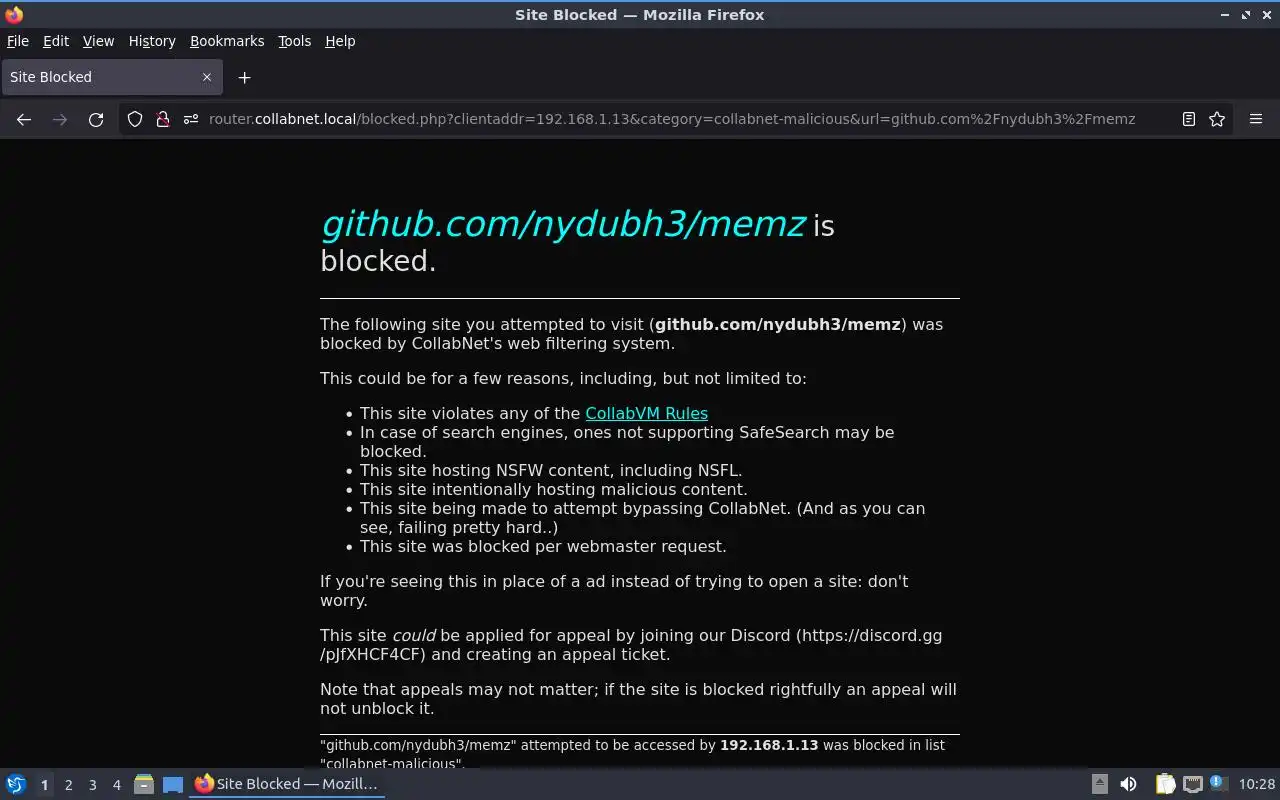
Task: Click 'Note that appeals may not matter' paragraph
Action: click(638, 699)
